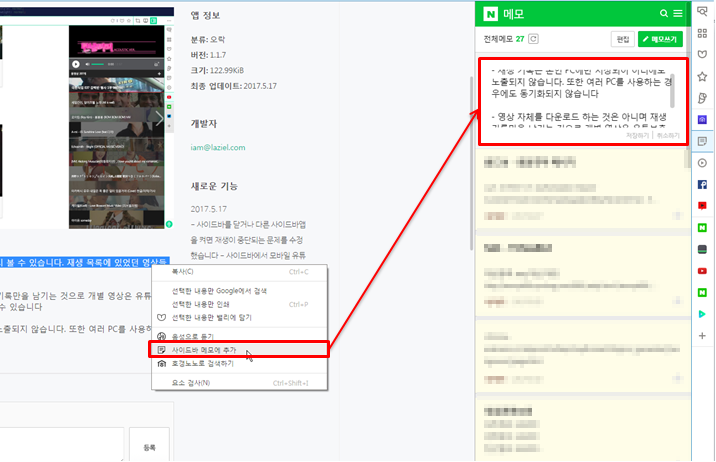Viewport: 716px width, 462px height.
Task: Click the four-squares apps icon in sidebar
Action: (x=702, y=32)
